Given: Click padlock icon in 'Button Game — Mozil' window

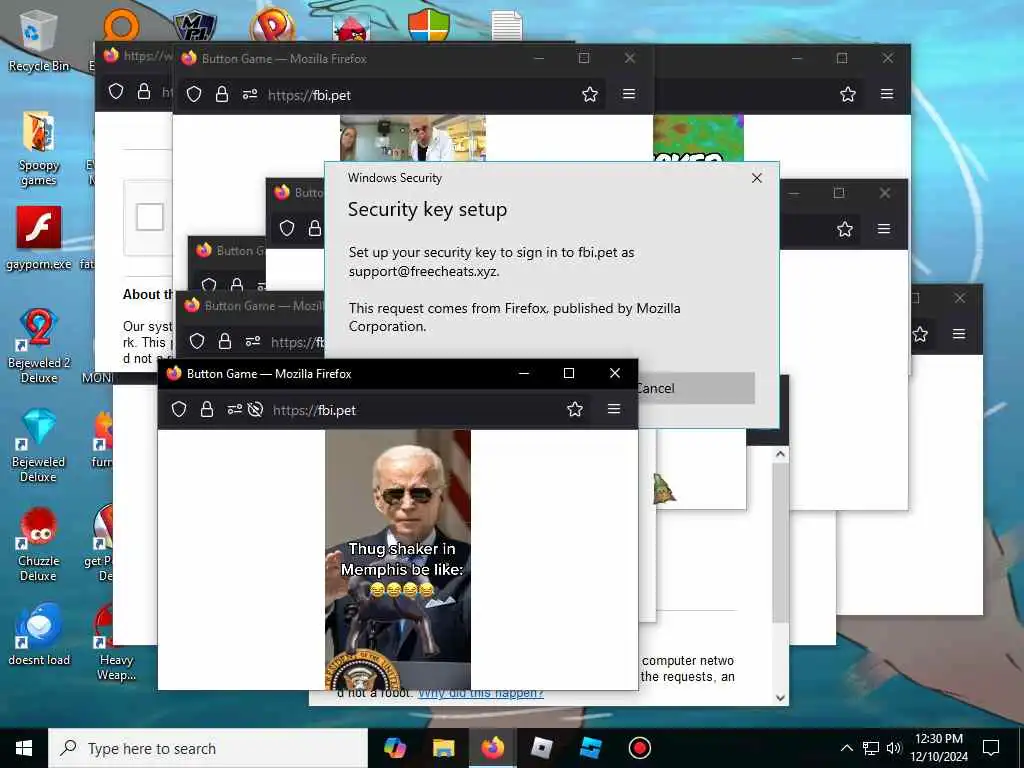Looking at the screenshot, I should point(225,341).
